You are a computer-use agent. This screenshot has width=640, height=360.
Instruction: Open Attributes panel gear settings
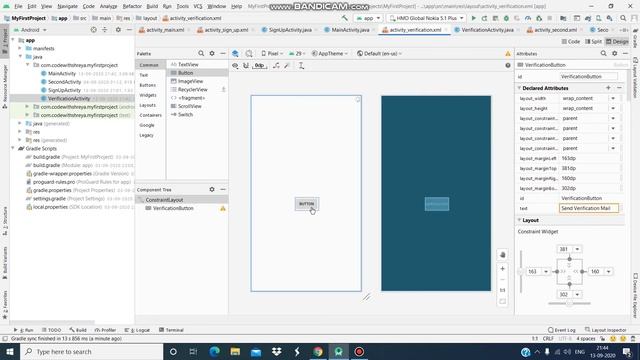(x=614, y=53)
